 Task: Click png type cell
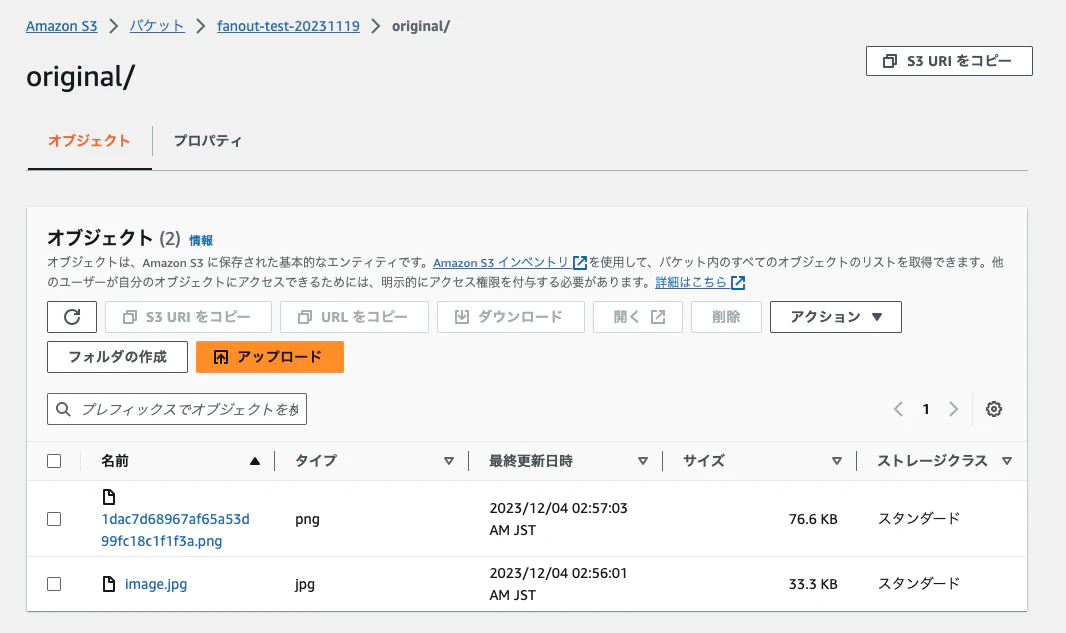click(x=307, y=519)
